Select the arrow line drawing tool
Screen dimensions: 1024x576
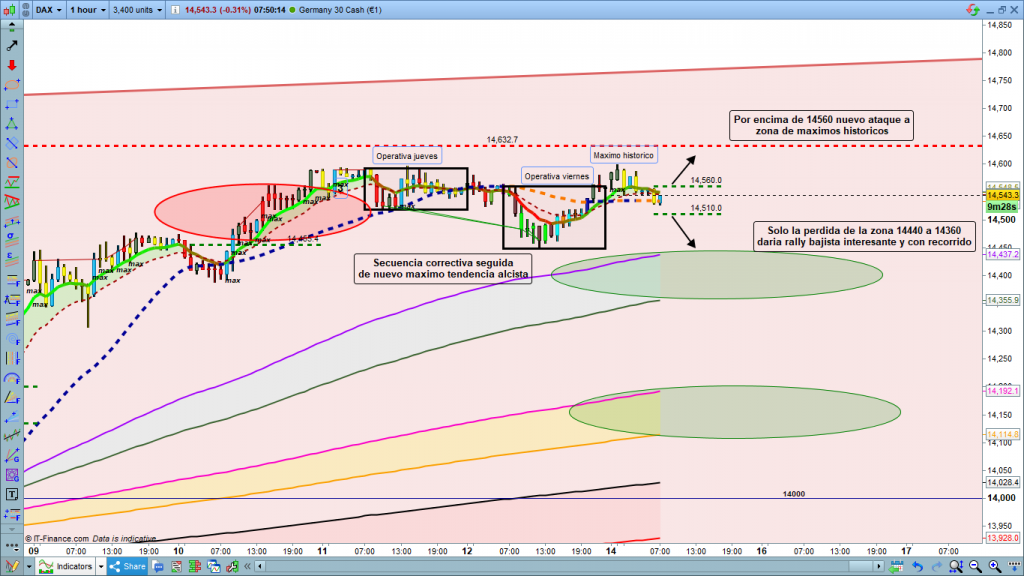tap(12, 46)
